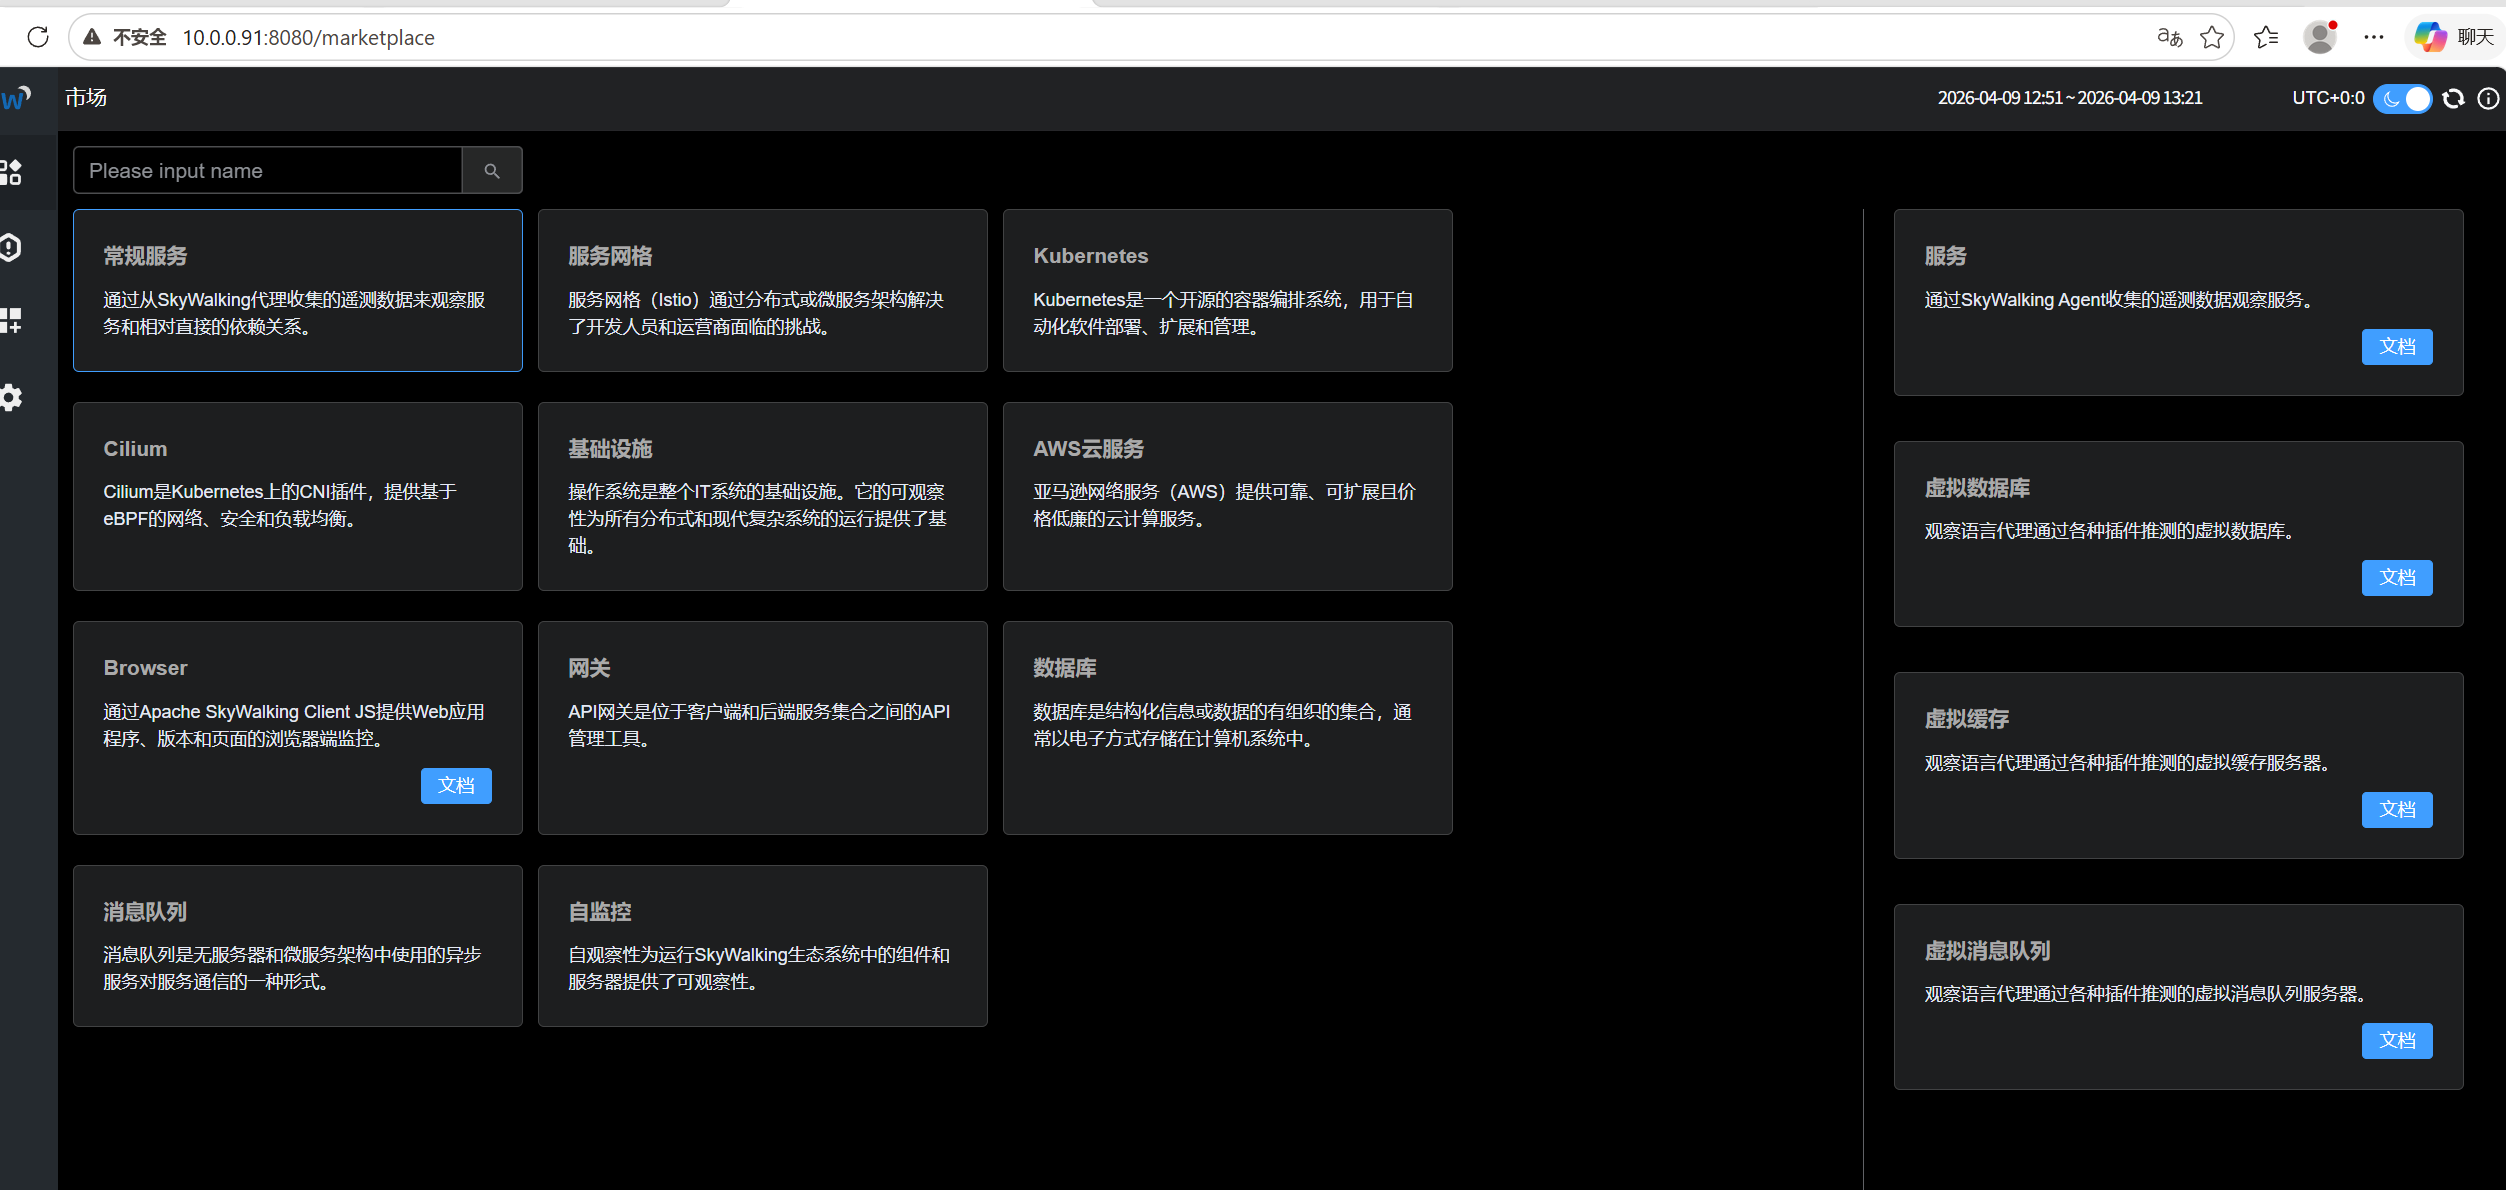The height and width of the screenshot is (1190, 2506).
Task: Click the info circle icon in header
Action: click(x=2488, y=98)
